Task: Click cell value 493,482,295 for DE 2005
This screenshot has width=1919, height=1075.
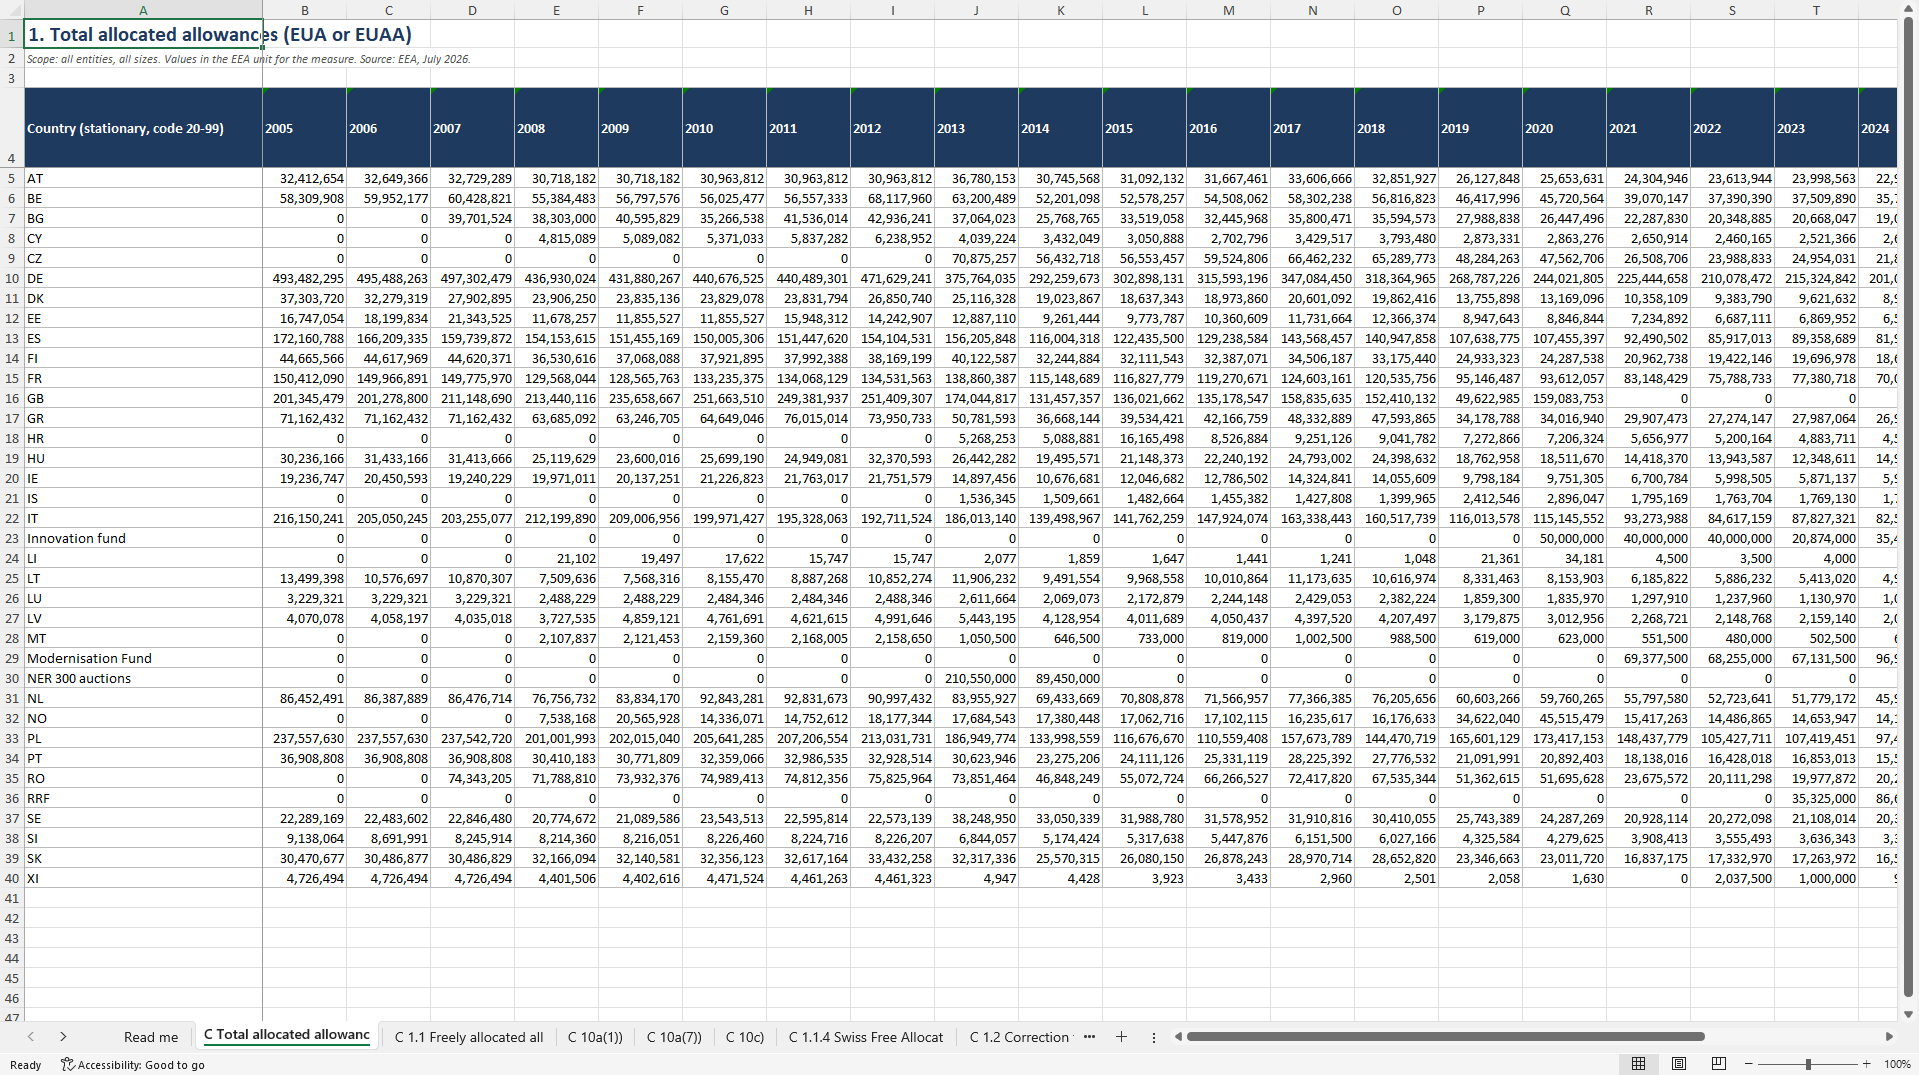Action: 305,278
